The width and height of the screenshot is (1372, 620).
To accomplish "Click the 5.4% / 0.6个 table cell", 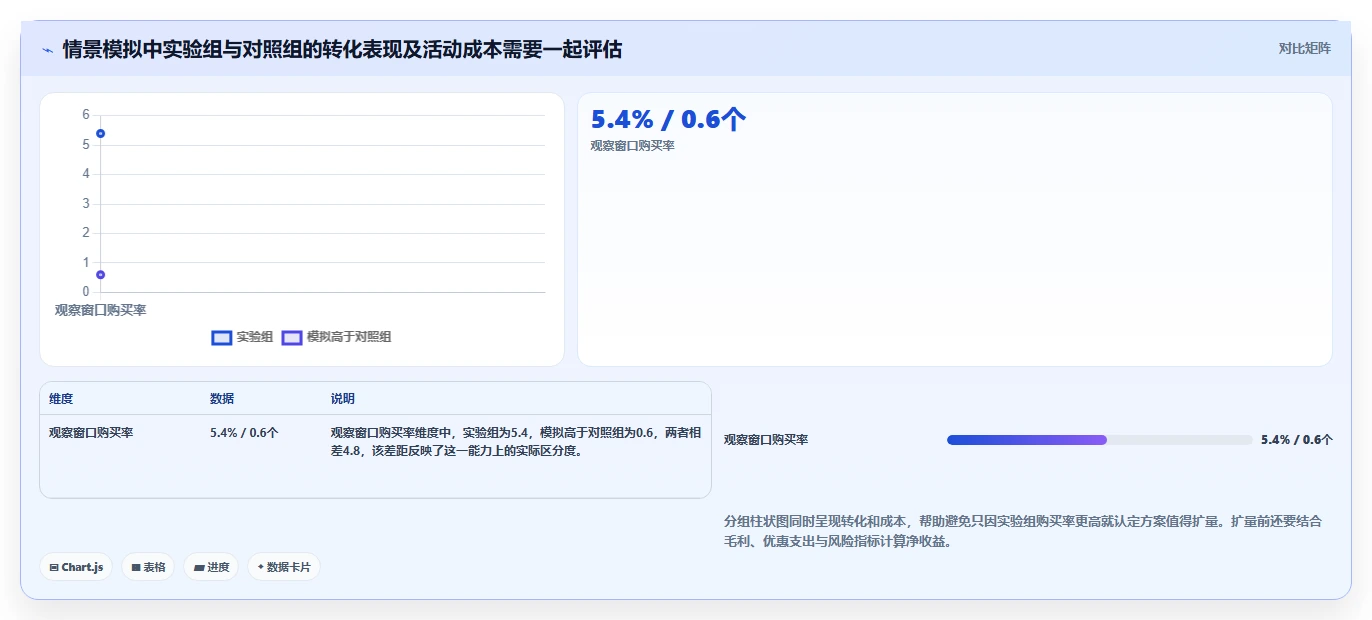I will pyautogui.click(x=244, y=433).
